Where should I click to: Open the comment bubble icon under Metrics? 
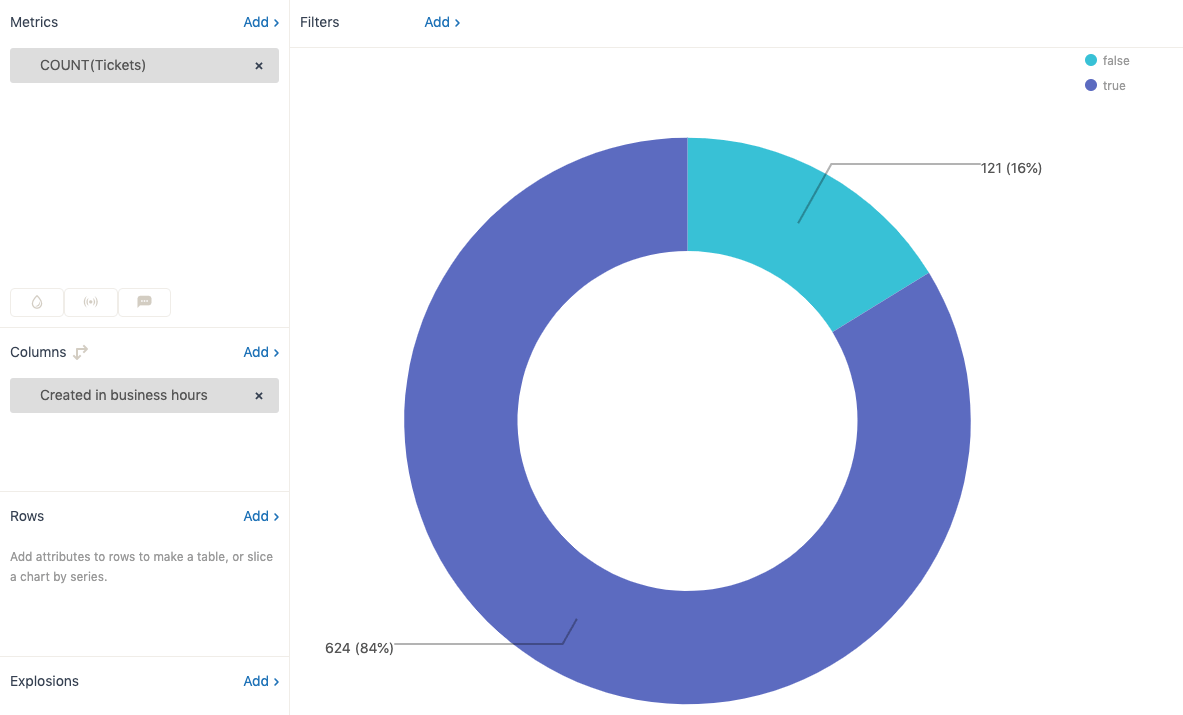(x=144, y=302)
